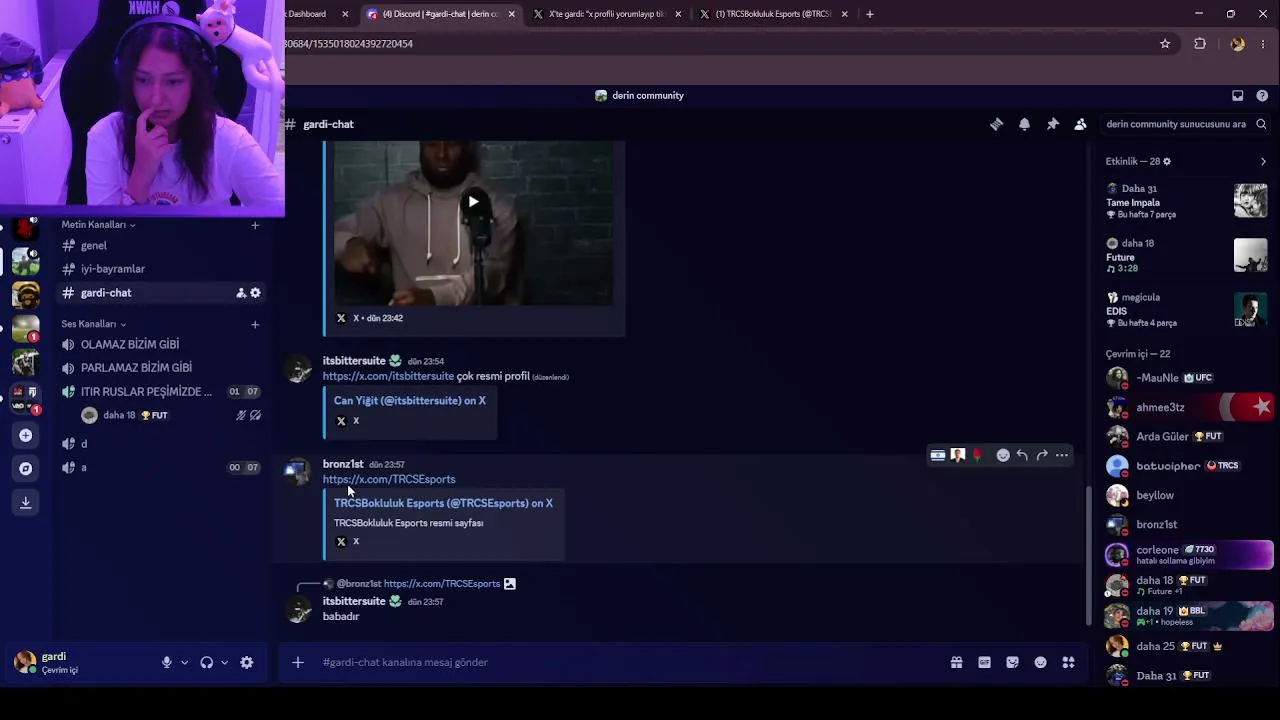Screen dimensions: 1280x720
Task: Open a new browser tab
Action: coord(870,14)
